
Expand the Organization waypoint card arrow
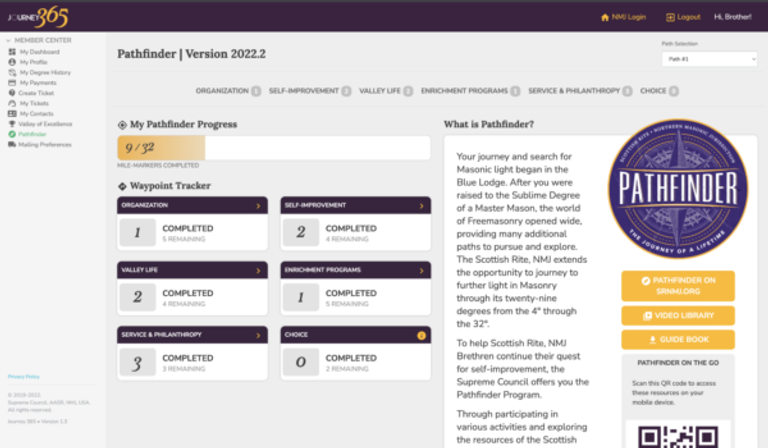(258, 206)
